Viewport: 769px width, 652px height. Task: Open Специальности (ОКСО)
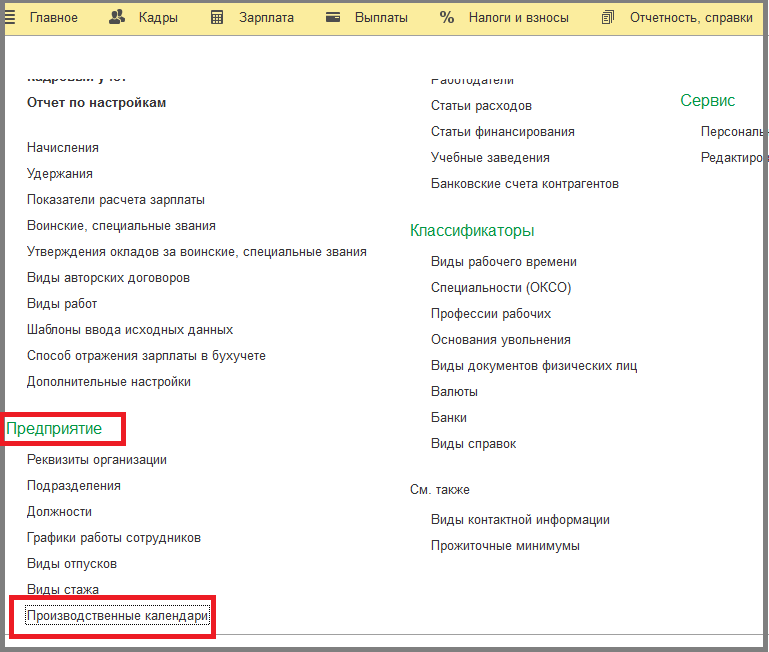[501, 288]
